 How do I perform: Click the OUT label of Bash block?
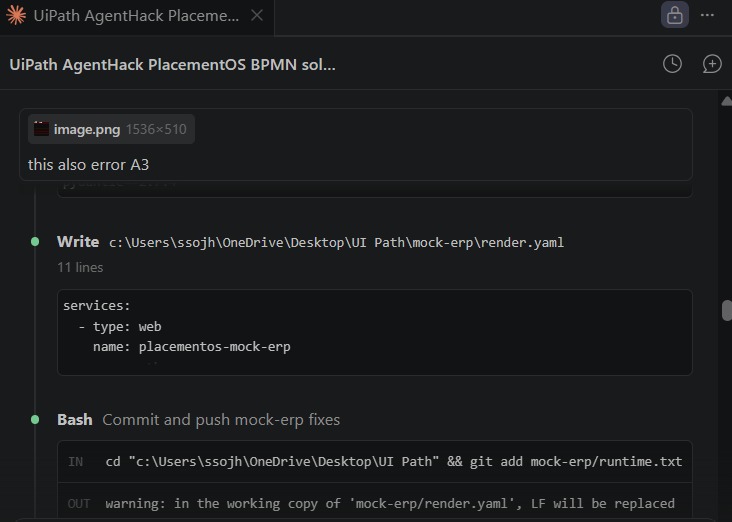(x=78, y=504)
